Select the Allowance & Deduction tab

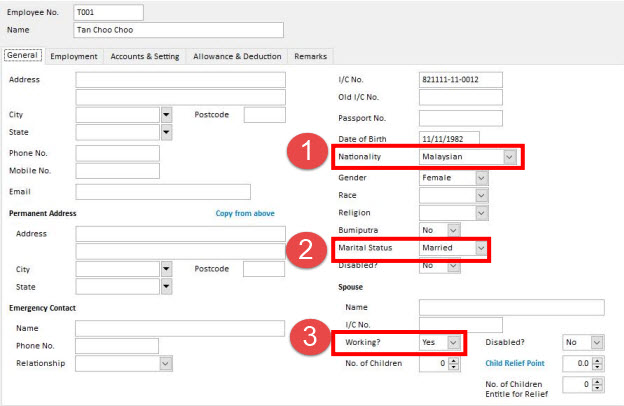pyautogui.click(x=237, y=57)
